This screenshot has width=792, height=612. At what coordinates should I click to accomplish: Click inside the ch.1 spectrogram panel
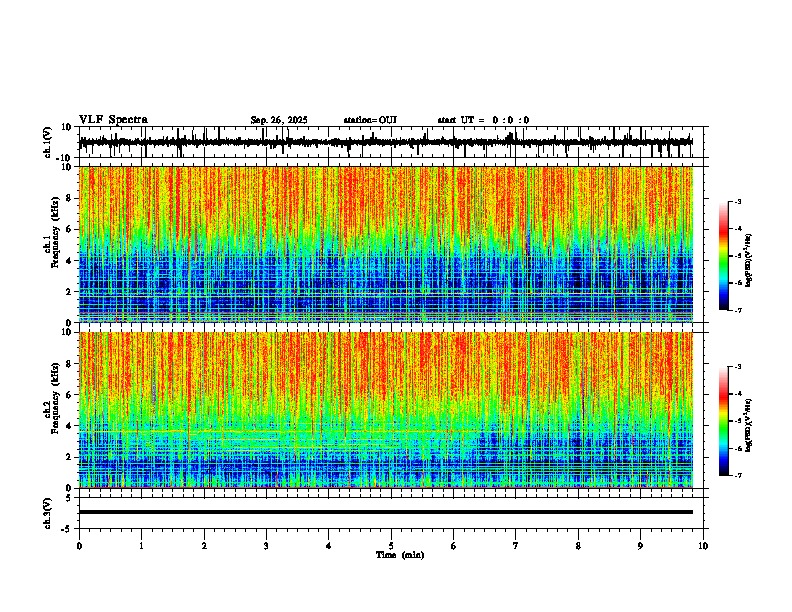(x=386, y=244)
